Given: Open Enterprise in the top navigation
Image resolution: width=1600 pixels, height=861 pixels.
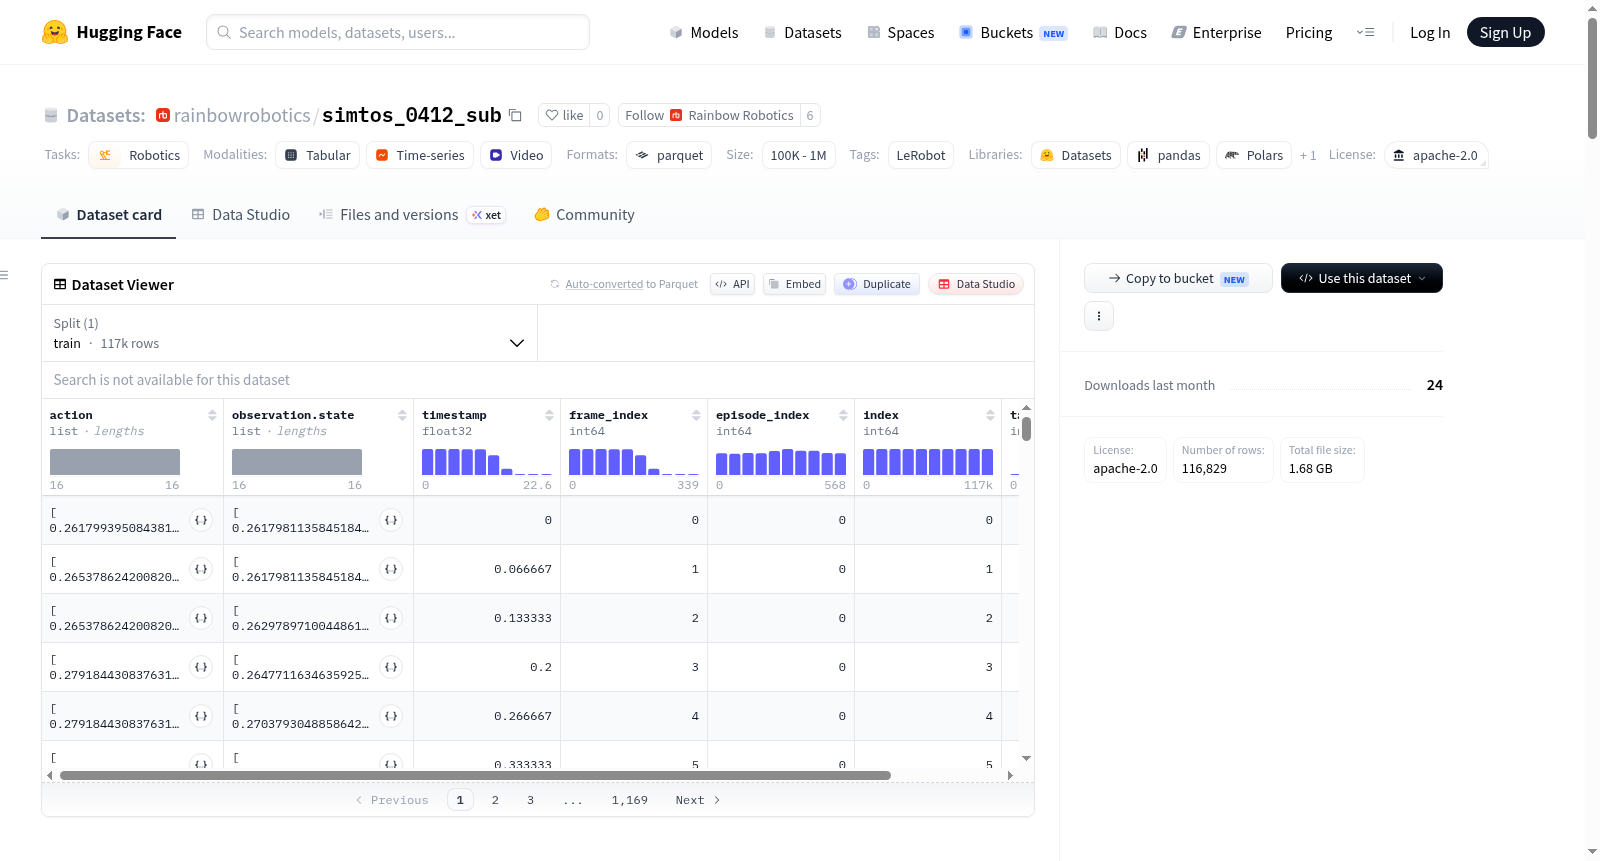Looking at the screenshot, I should 1216,32.
